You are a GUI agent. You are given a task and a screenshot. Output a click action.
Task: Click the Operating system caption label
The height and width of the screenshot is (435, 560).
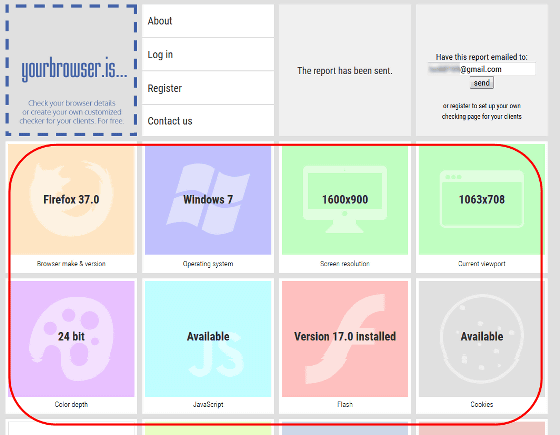[x=208, y=264]
